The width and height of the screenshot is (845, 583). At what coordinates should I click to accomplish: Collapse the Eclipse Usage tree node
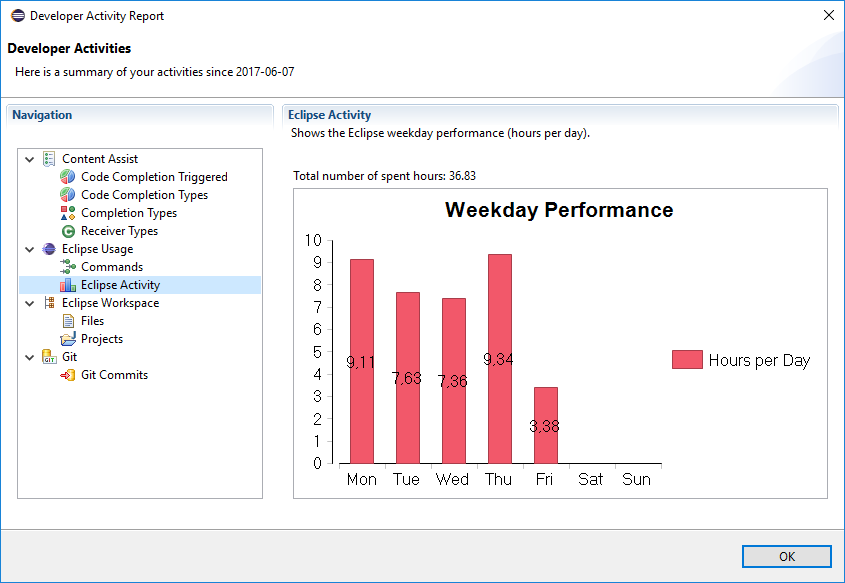coord(30,249)
